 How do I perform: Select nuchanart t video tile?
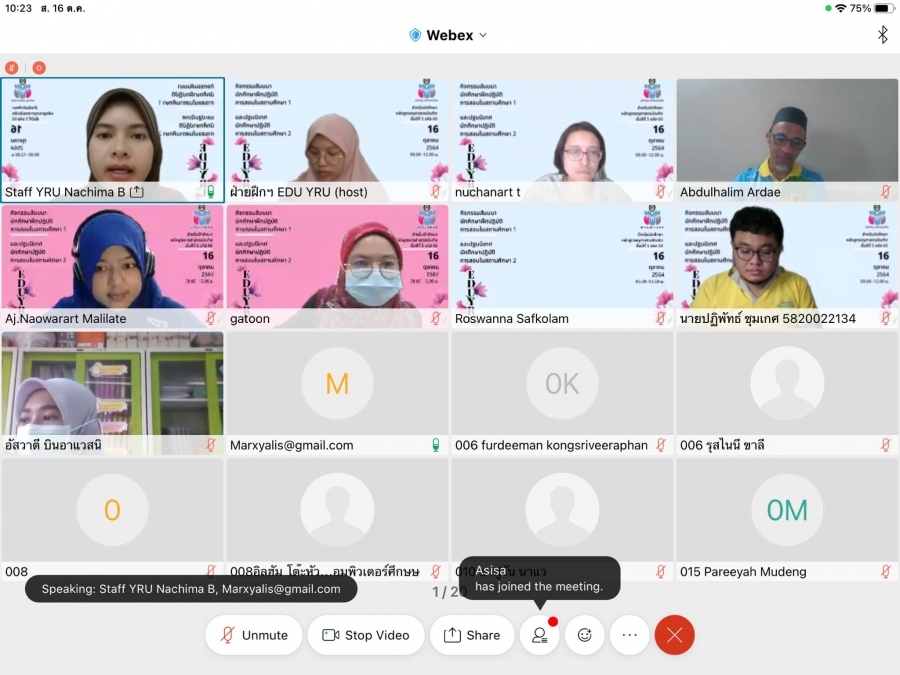click(x=562, y=135)
